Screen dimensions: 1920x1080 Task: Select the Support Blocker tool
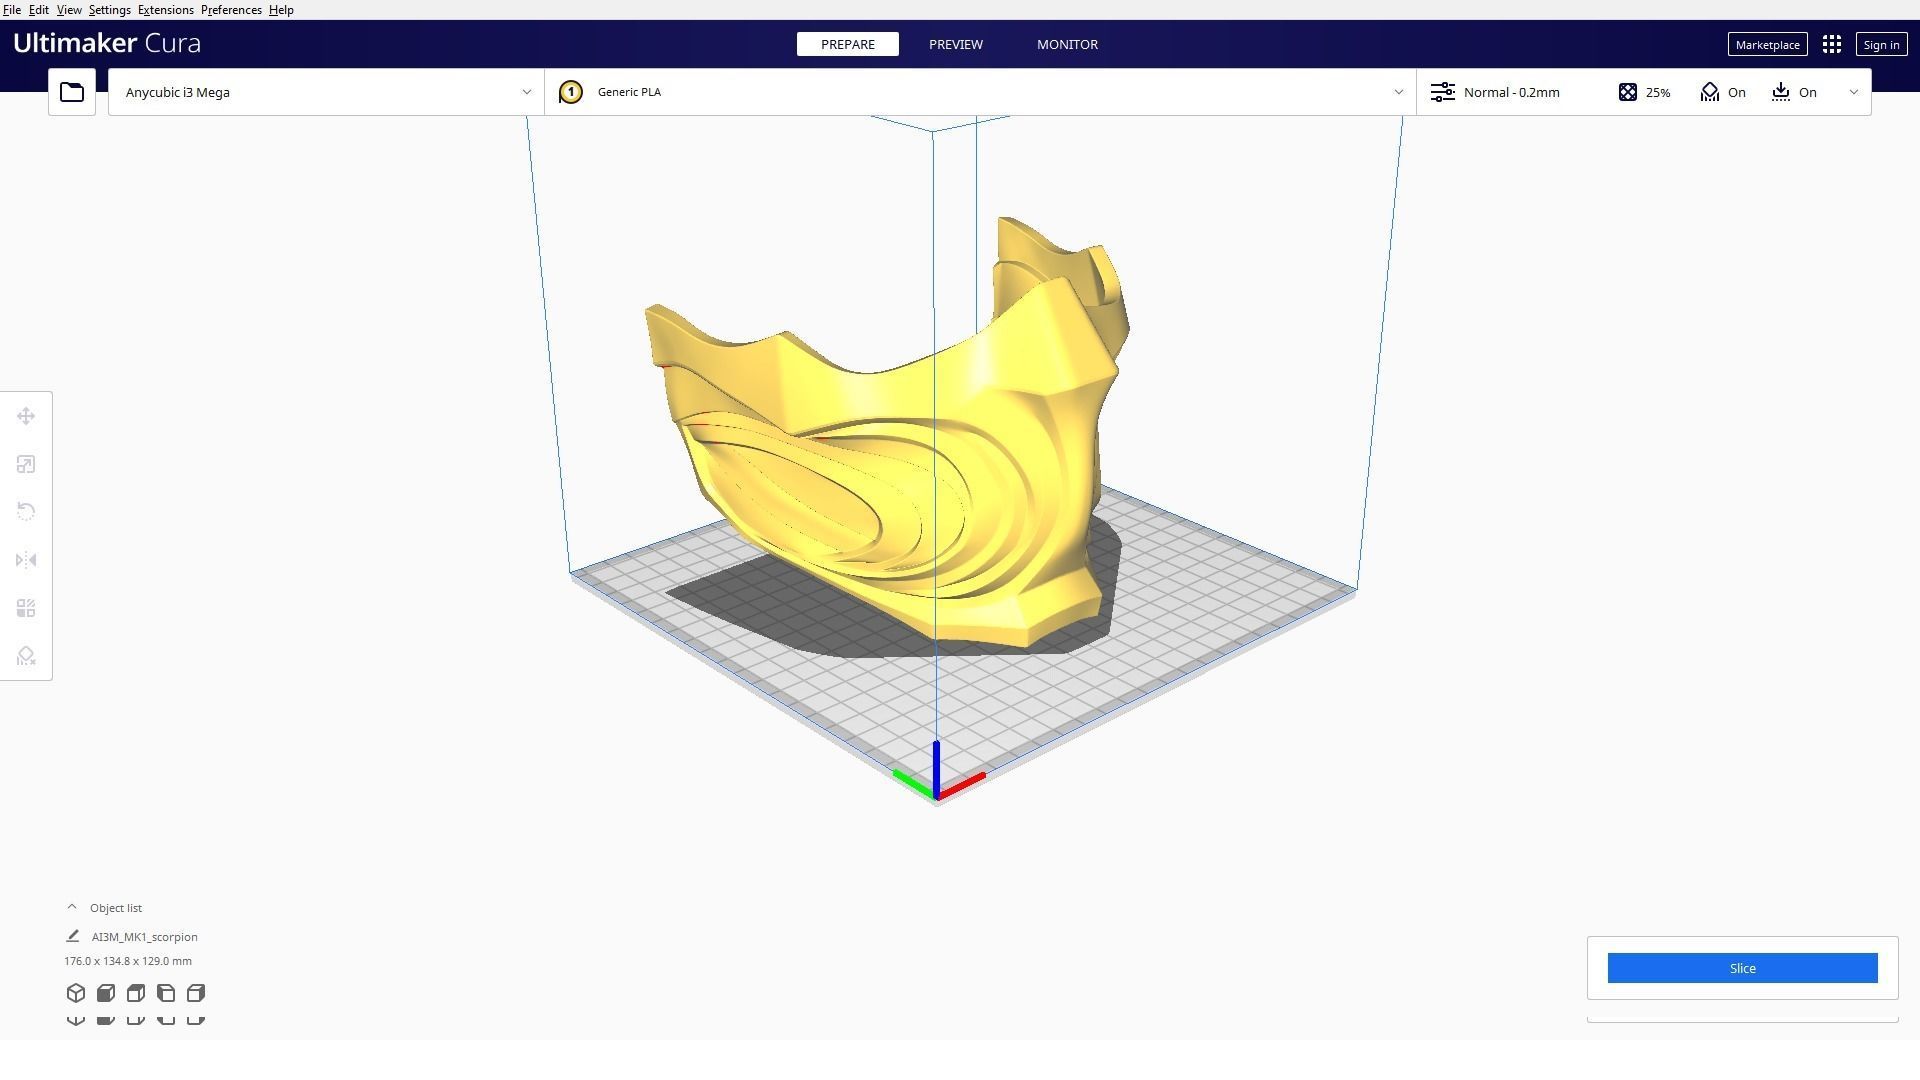26,656
